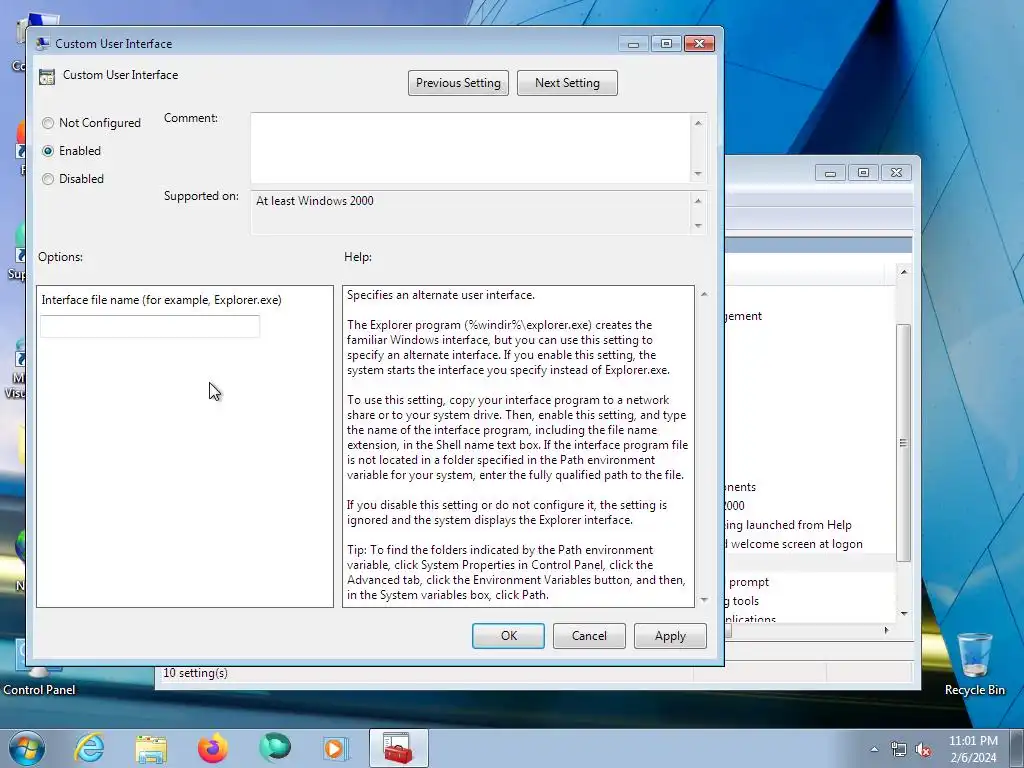
Task: Click the background window vertical scrollbar thumb
Action: tap(903, 443)
